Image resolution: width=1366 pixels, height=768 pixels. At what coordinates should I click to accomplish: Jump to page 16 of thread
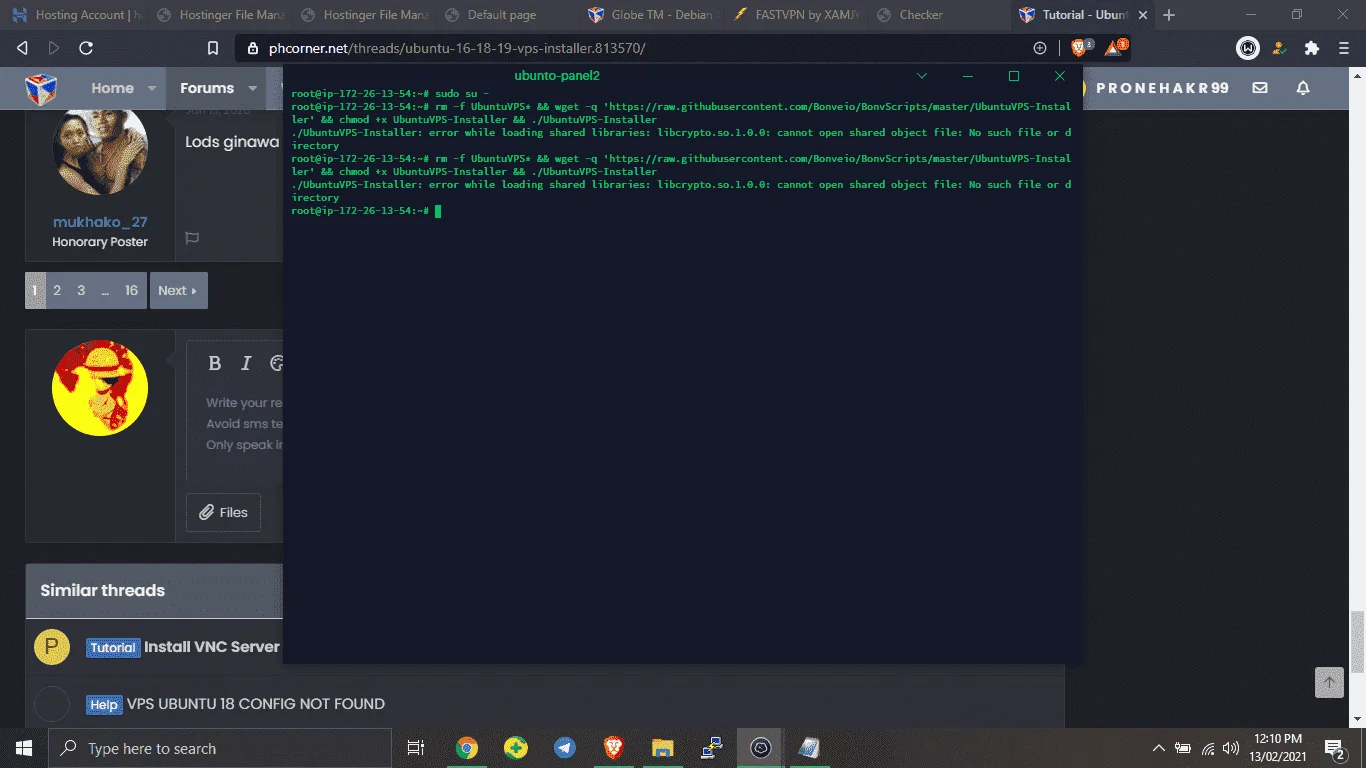coord(131,290)
